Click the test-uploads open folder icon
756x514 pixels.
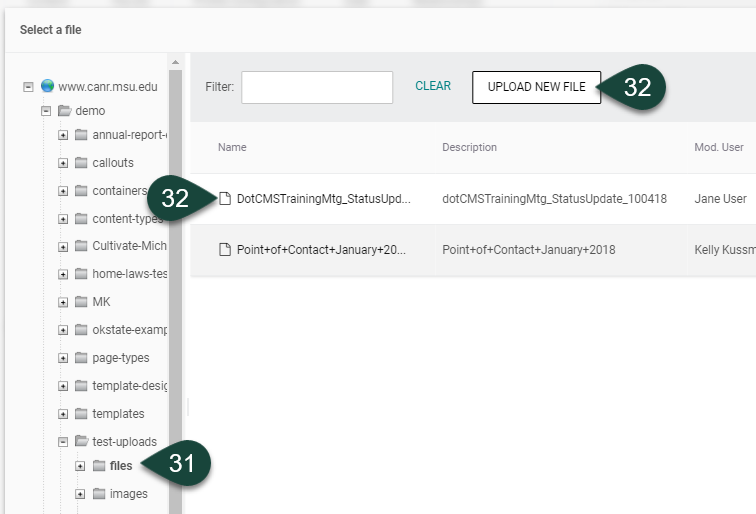81,442
